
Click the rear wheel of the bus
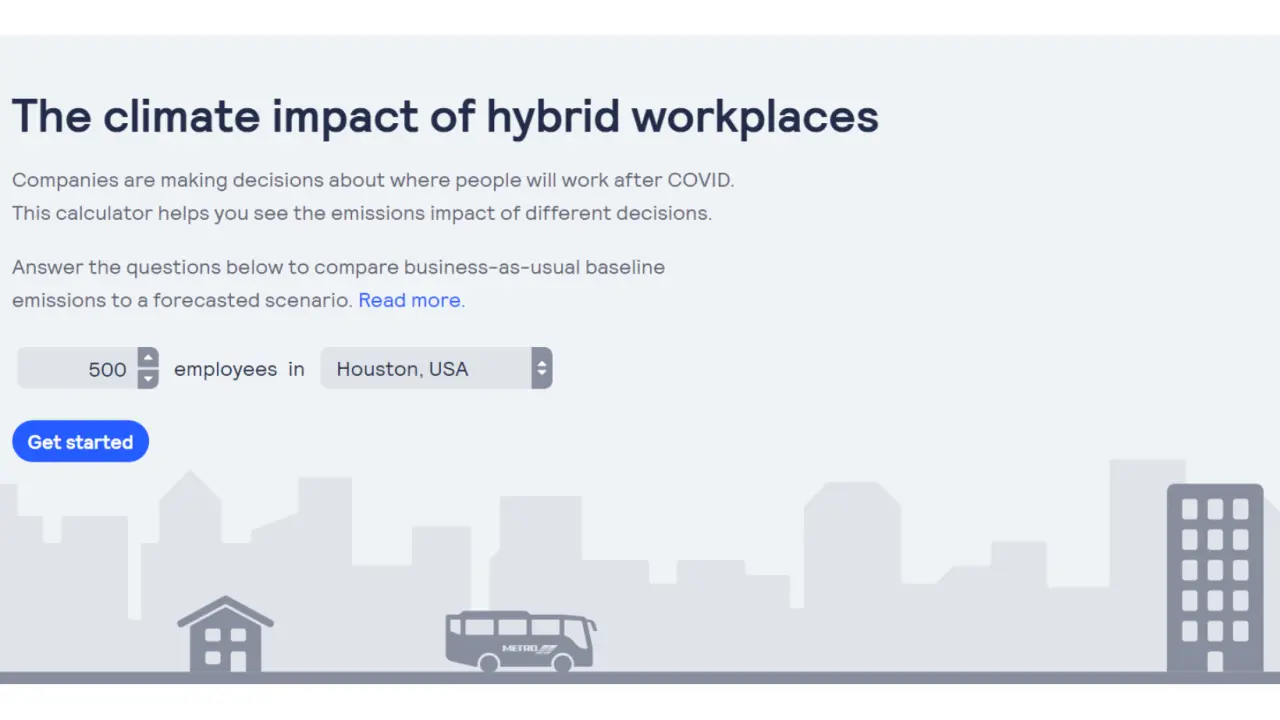pyautogui.click(x=488, y=662)
